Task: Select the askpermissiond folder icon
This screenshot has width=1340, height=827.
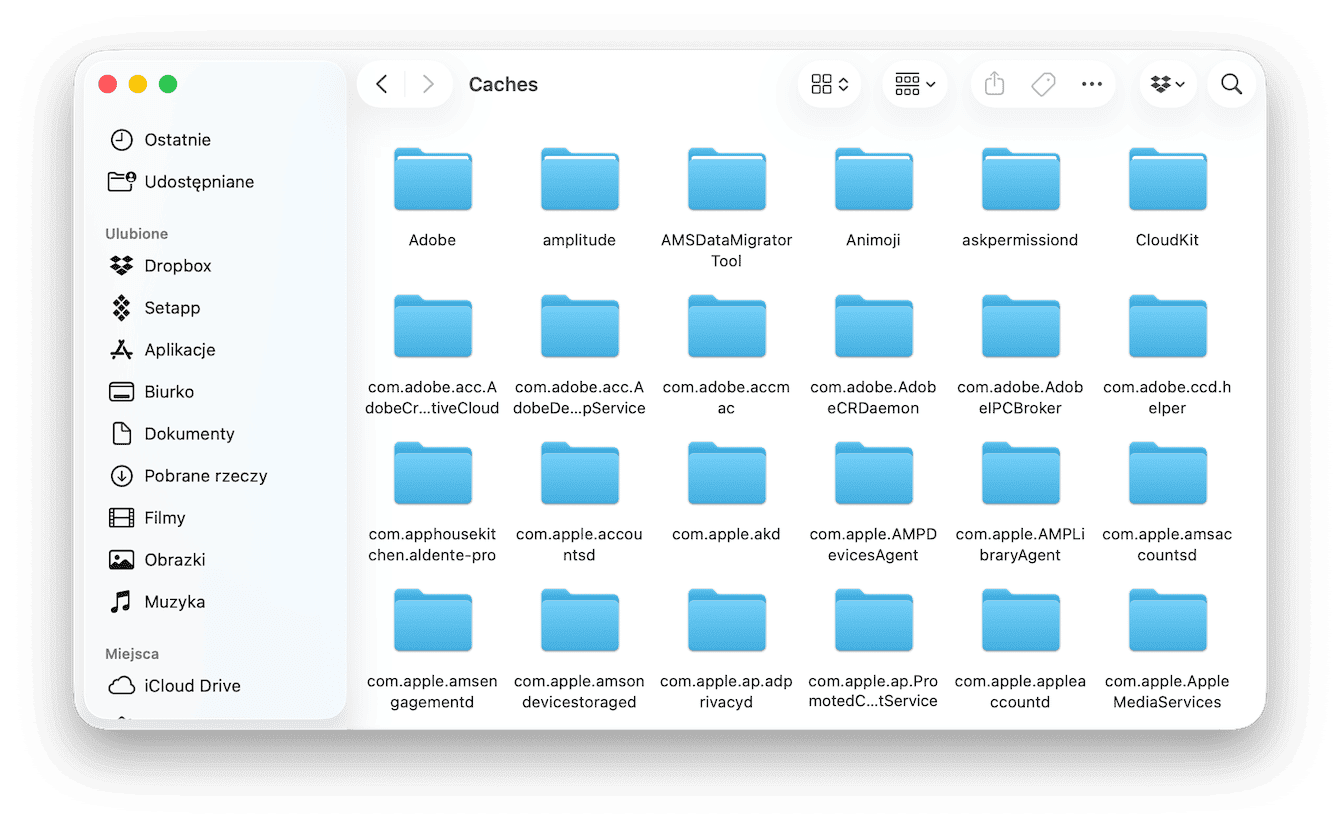Action: 1021,180
